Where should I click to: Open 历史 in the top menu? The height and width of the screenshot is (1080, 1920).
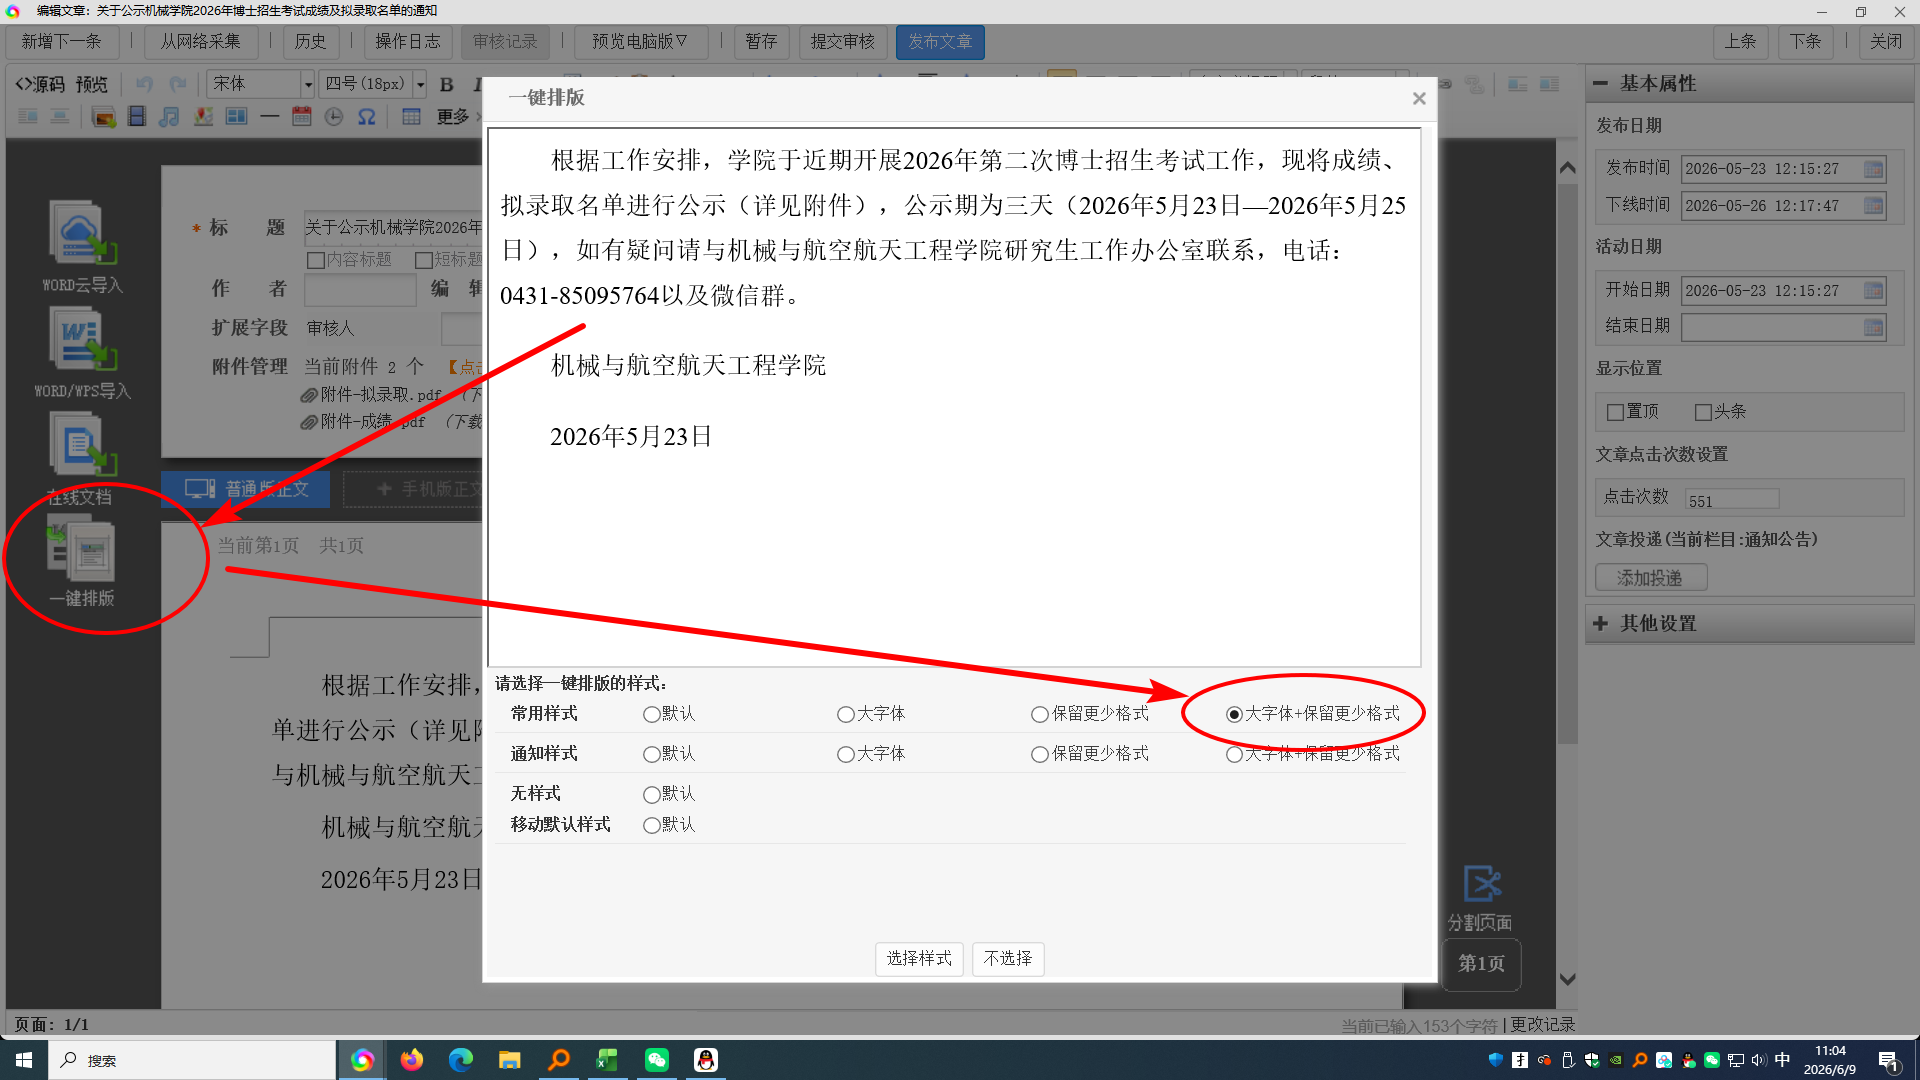click(310, 42)
